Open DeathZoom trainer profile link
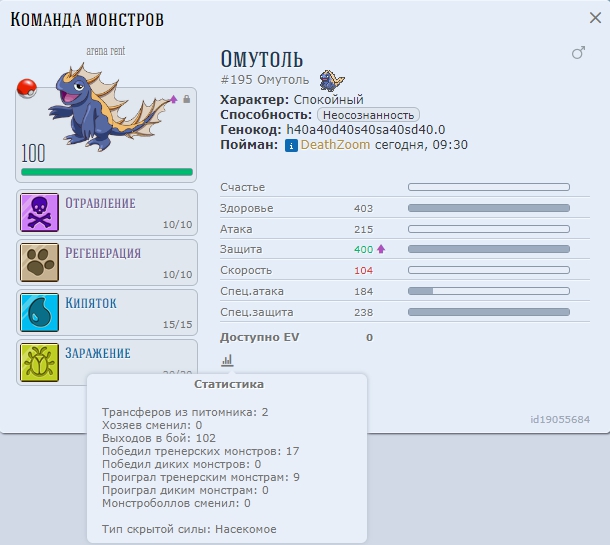610x545 pixels. click(x=335, y=145)
